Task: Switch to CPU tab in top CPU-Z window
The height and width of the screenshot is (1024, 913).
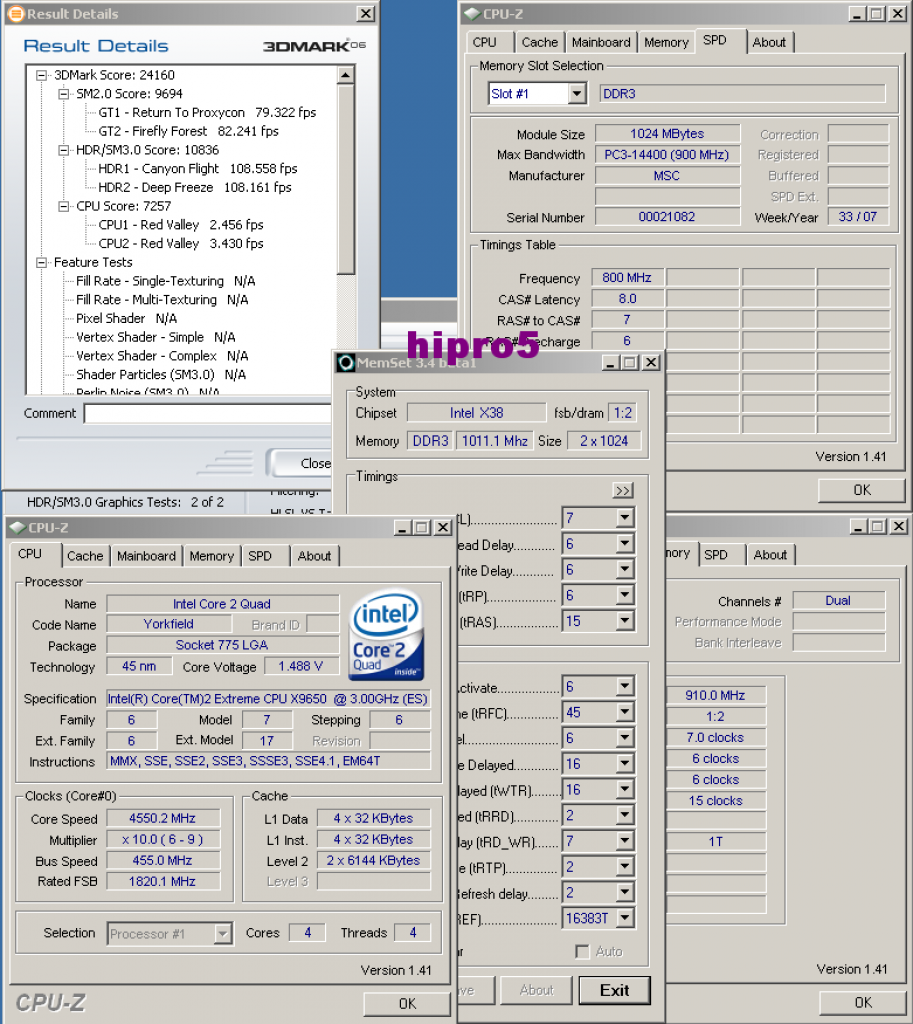Action: [x=484, y=42]
